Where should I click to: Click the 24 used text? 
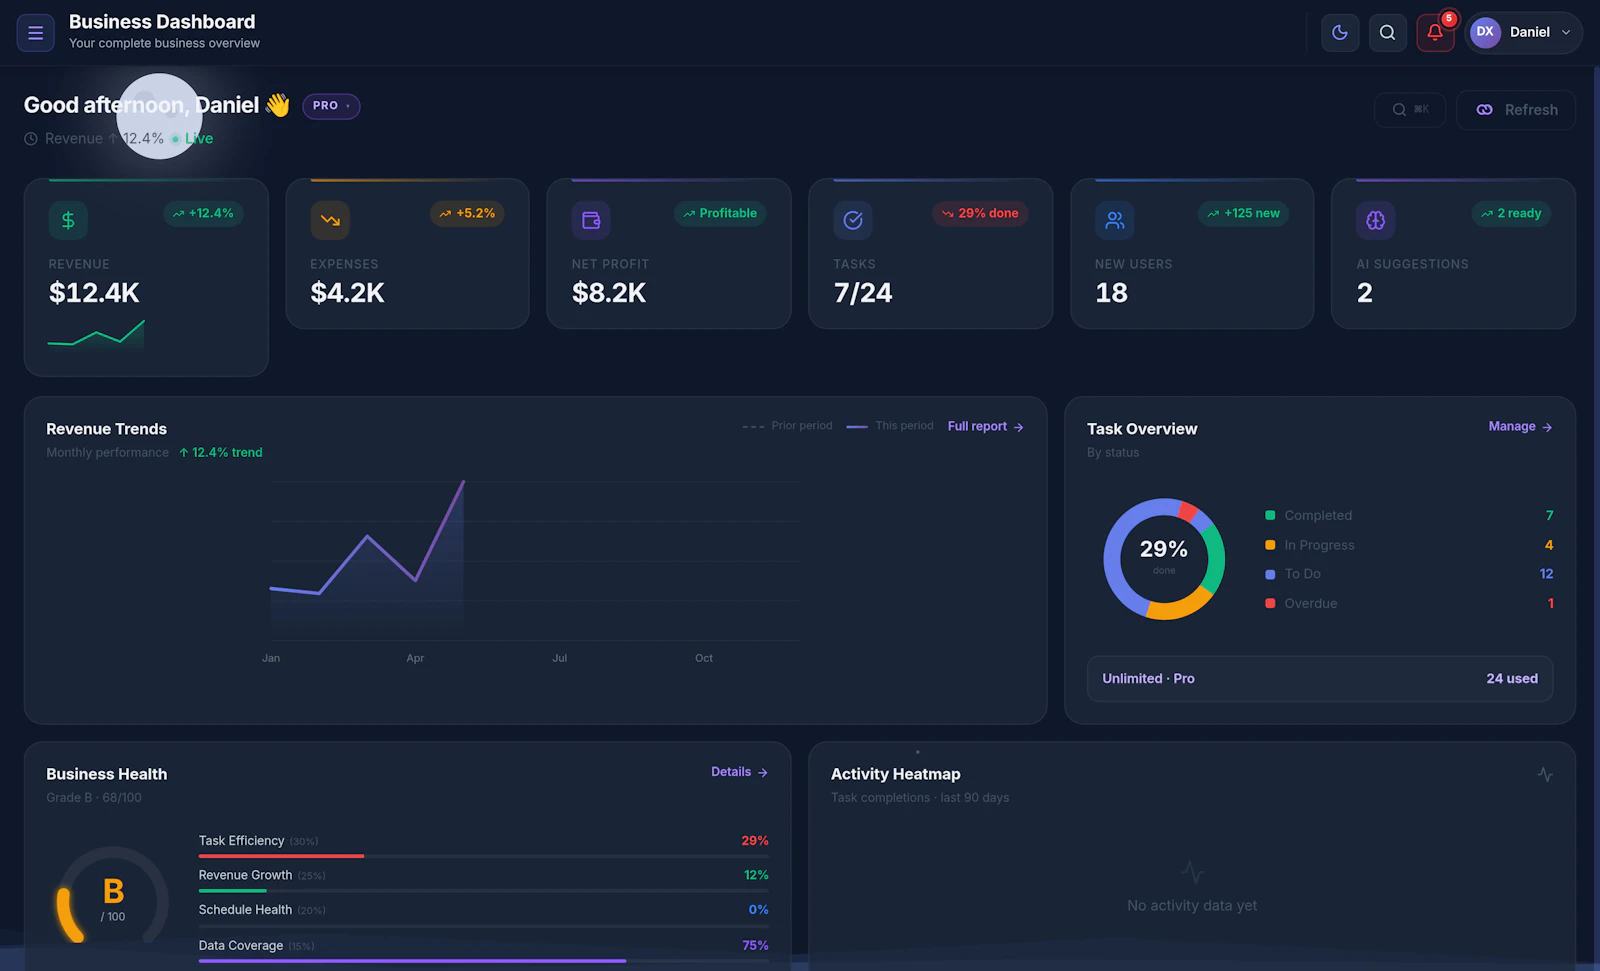coord(1512,679)
